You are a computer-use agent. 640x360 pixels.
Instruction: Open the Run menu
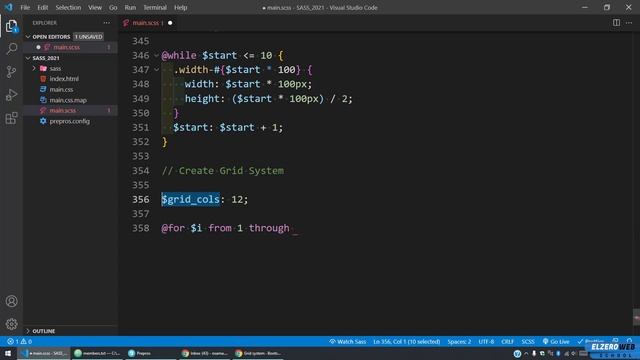[x=130, y=7]
